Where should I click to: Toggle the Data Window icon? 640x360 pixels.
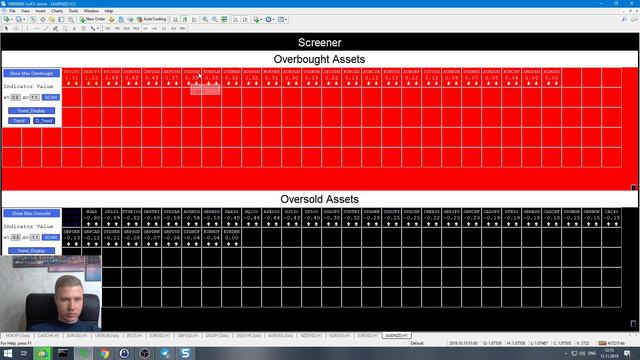[42, 19]
